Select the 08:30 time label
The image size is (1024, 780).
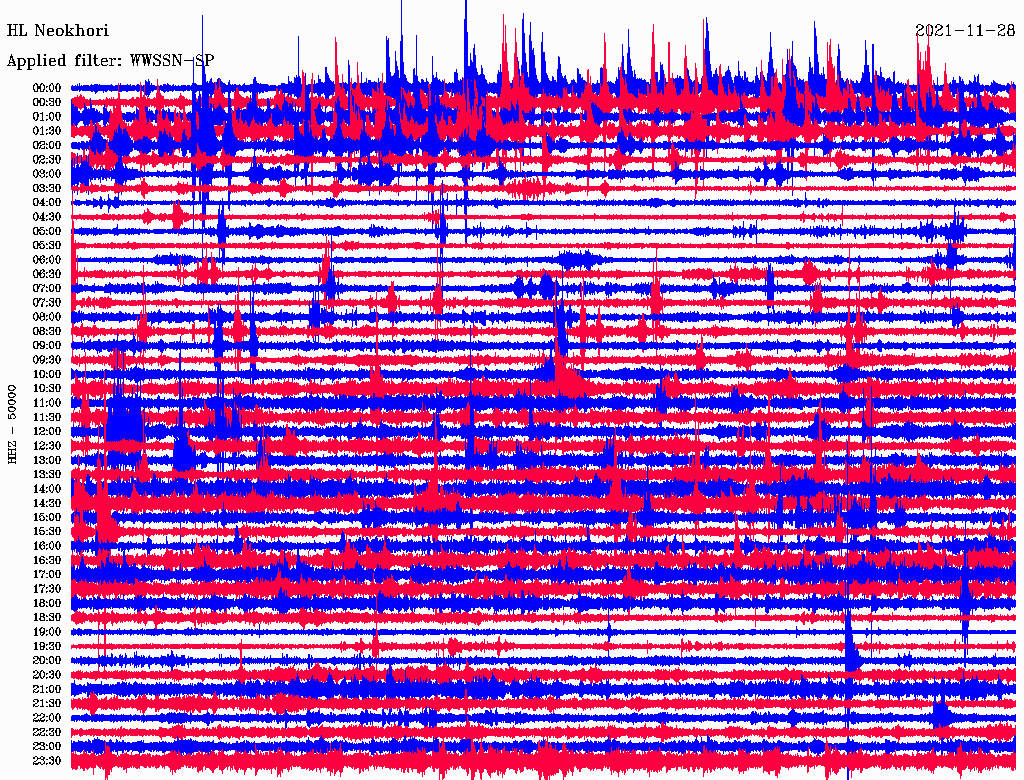click(x=47, y=331)
